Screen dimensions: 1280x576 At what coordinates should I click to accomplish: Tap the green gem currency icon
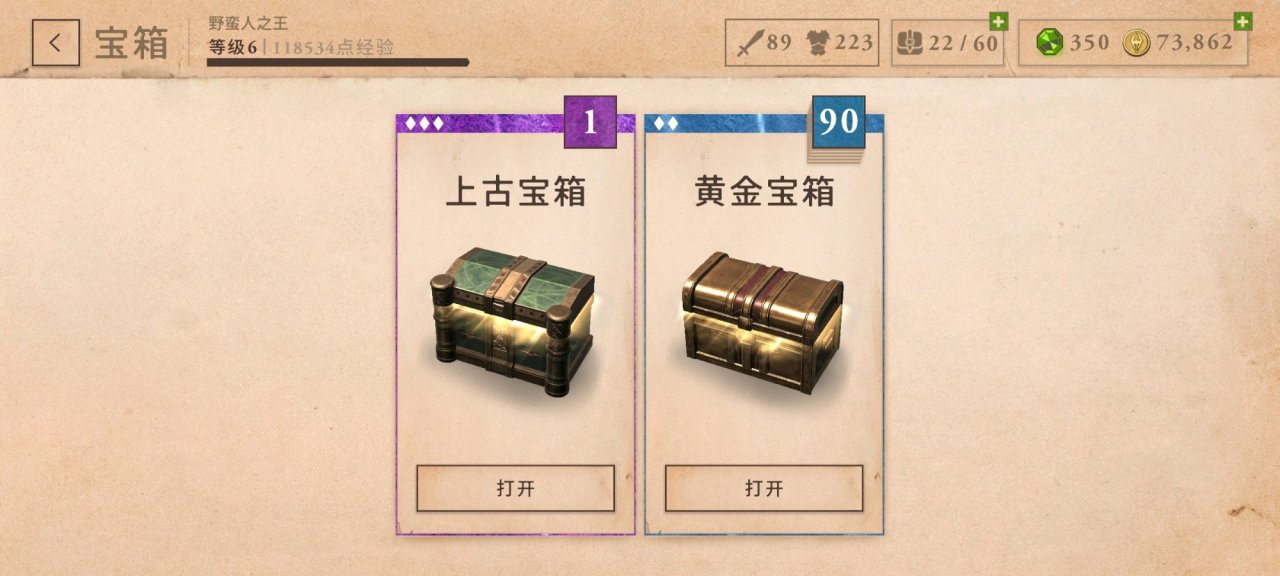tap(1049, 43)
